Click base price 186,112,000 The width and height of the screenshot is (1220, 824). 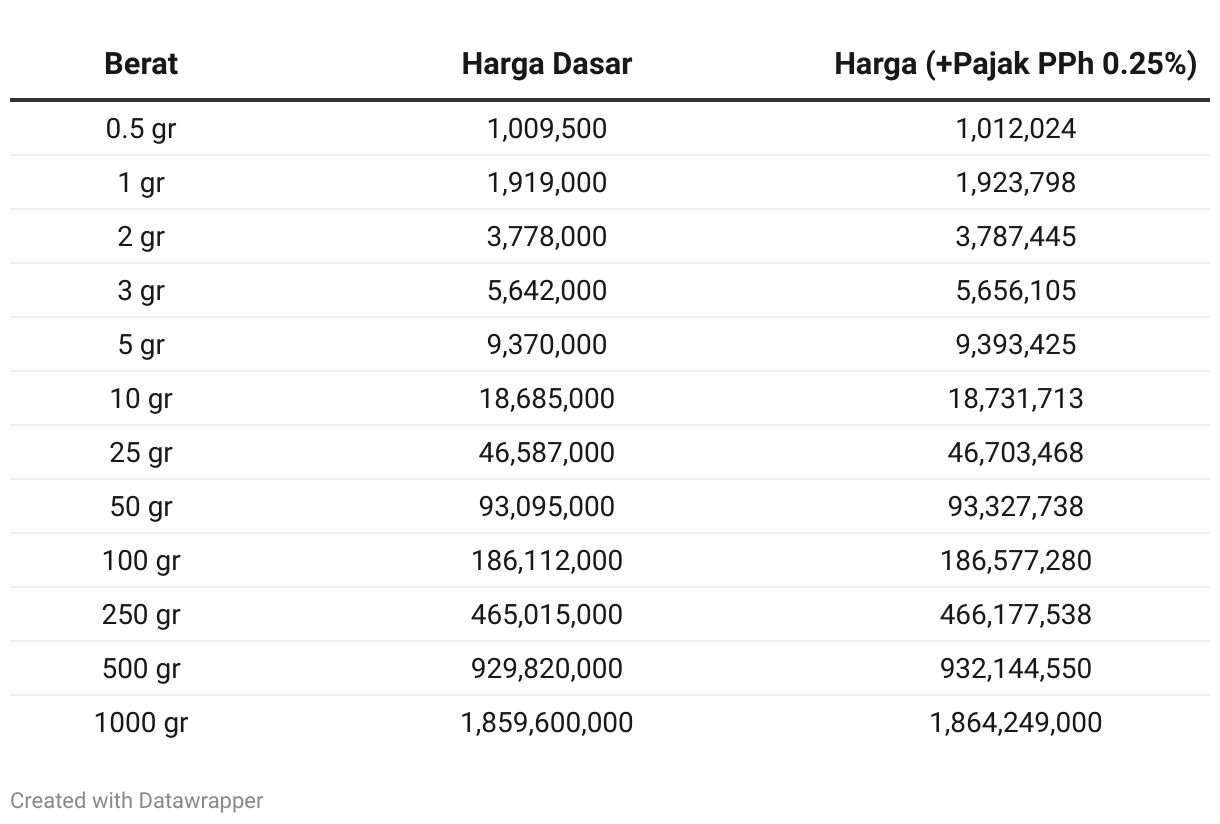(547, 561)
